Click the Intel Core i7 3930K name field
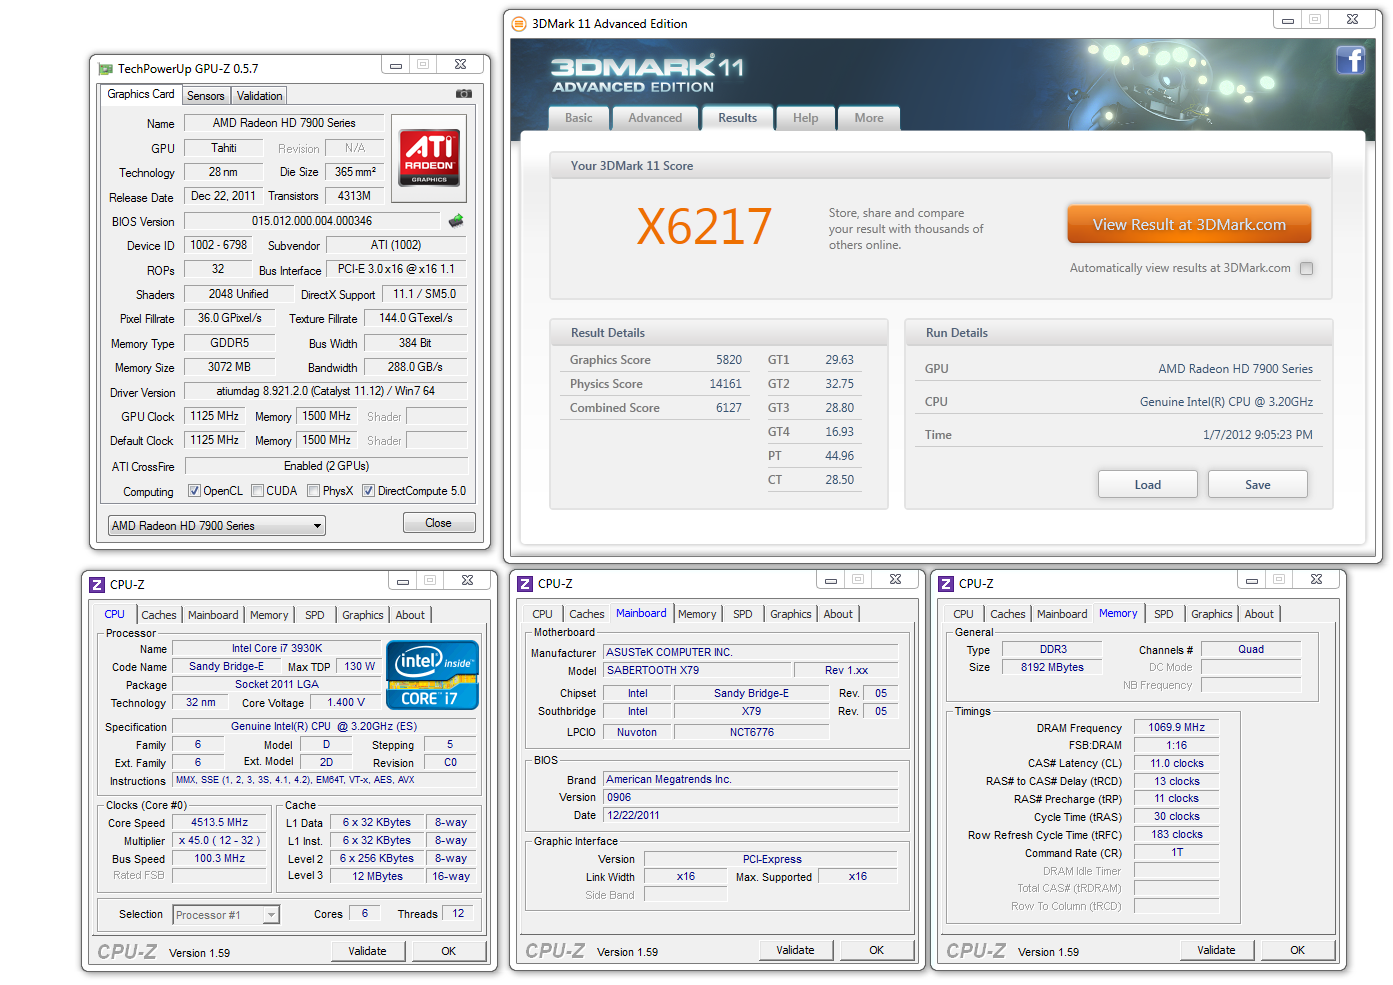Viewport: 1393px width, 985px height. pyautogui.click(x=277, y=649)
